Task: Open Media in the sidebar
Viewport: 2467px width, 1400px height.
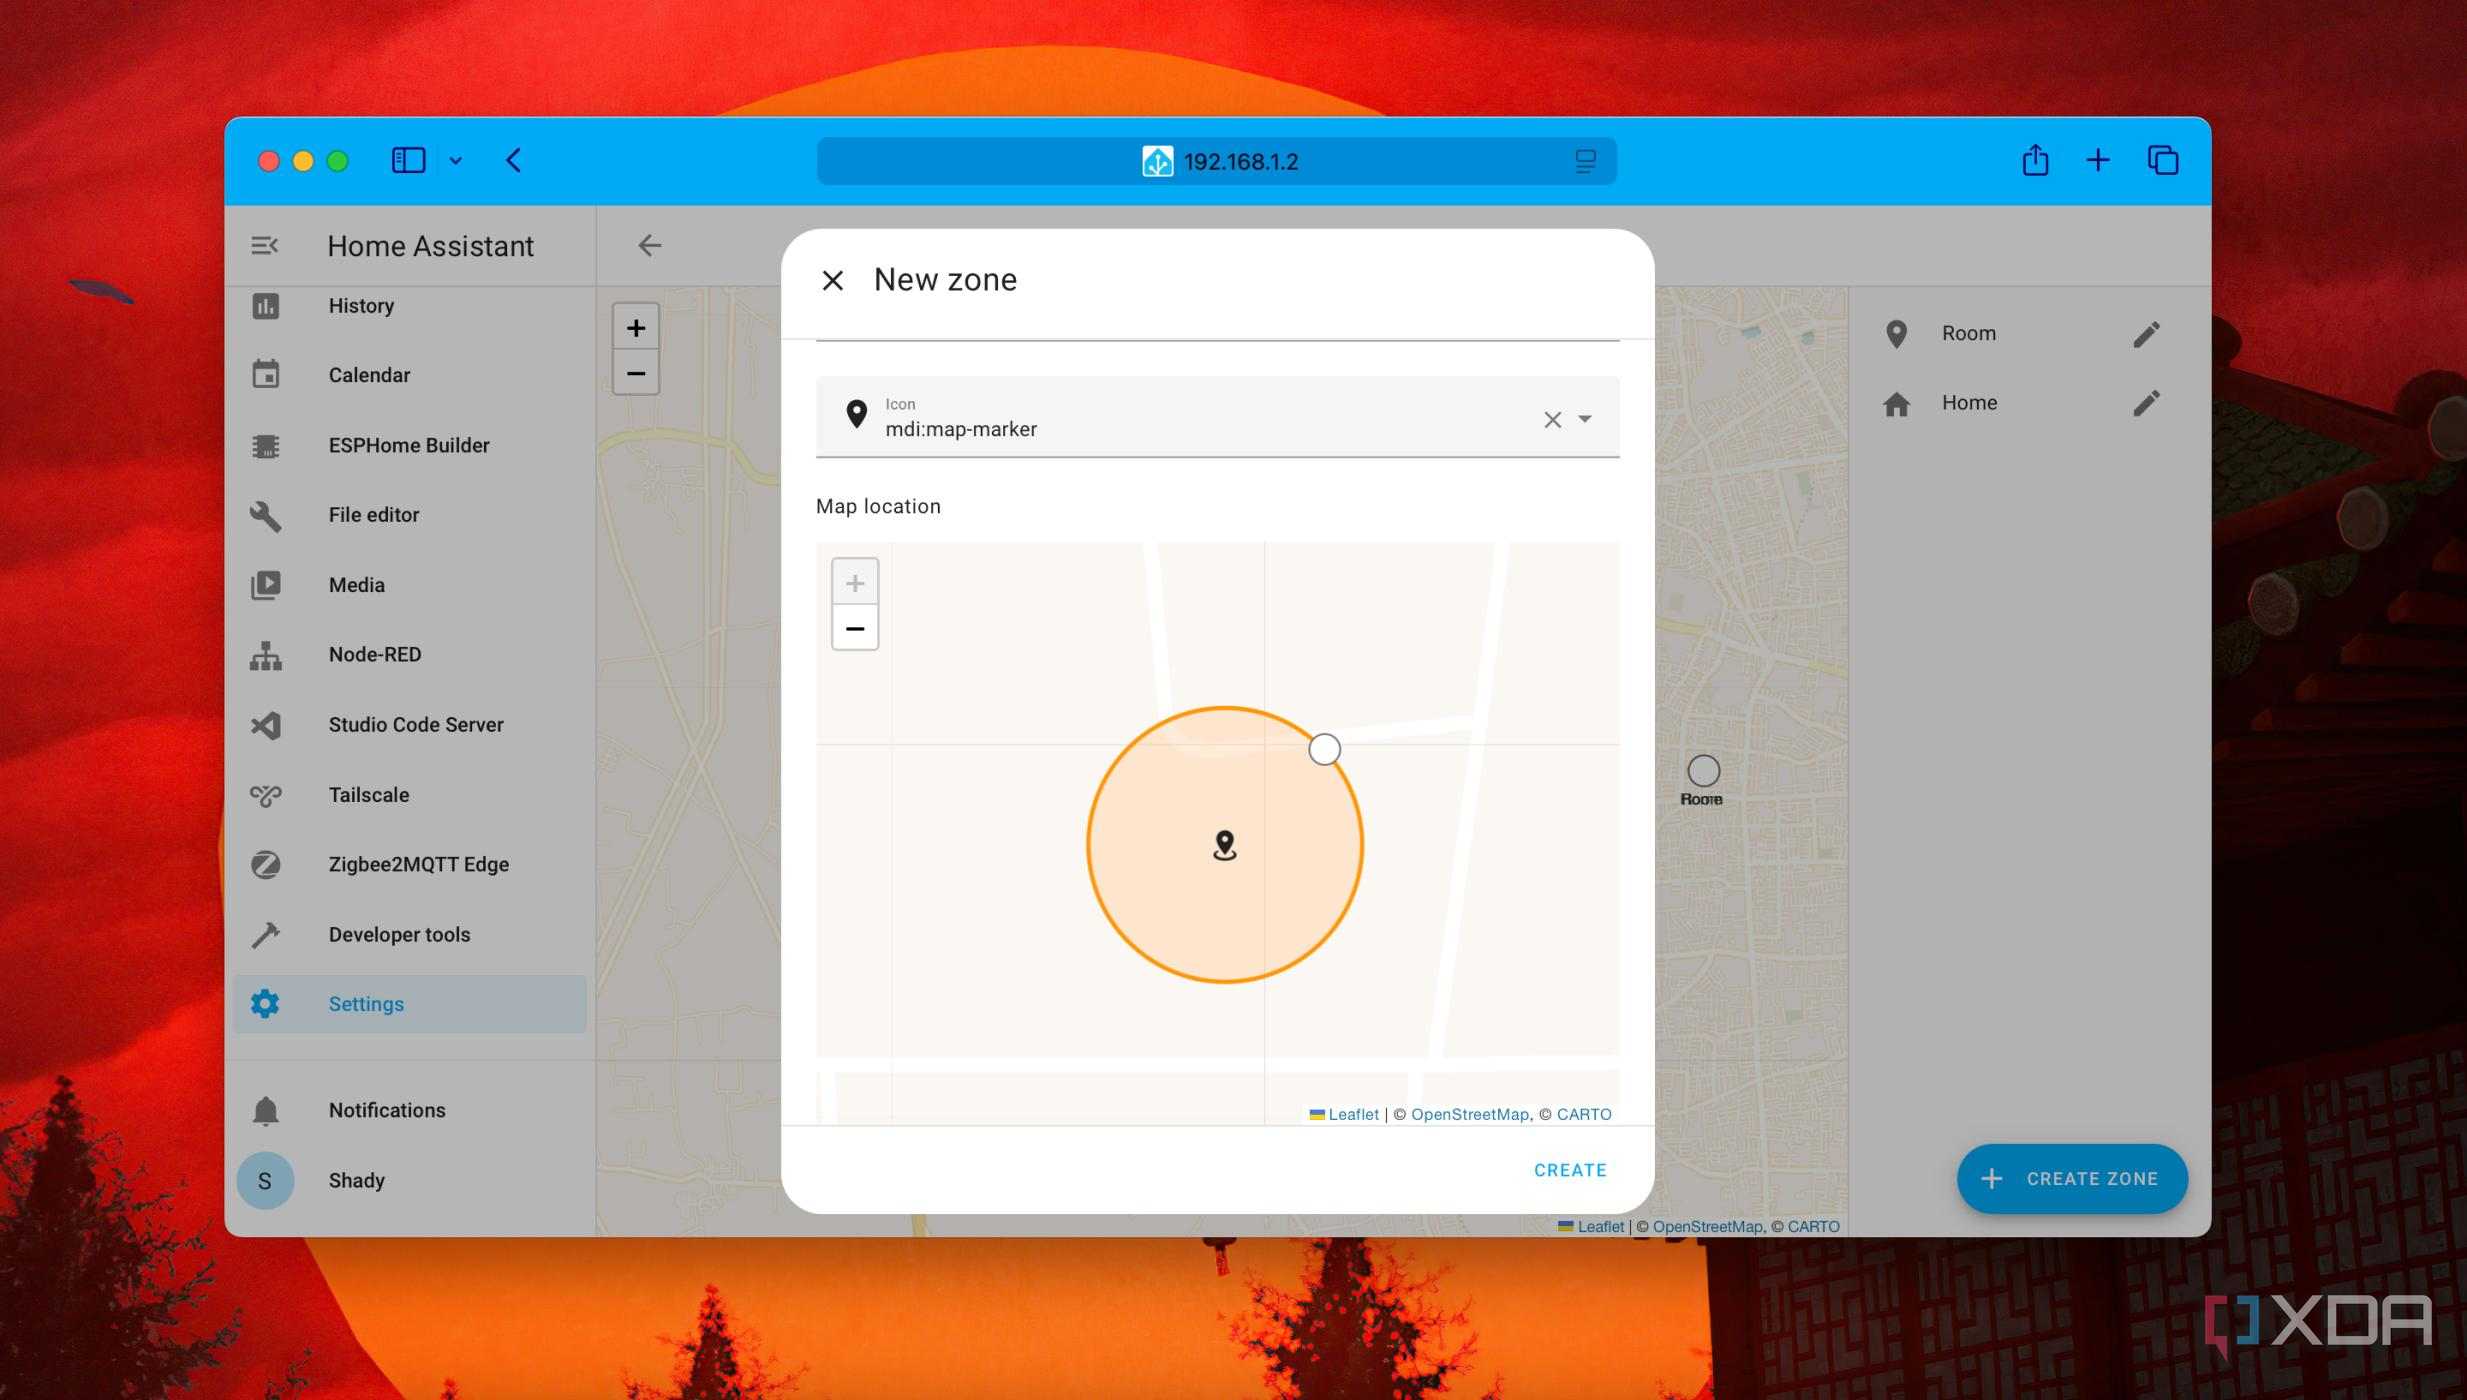Action: [x=410, y=585]
